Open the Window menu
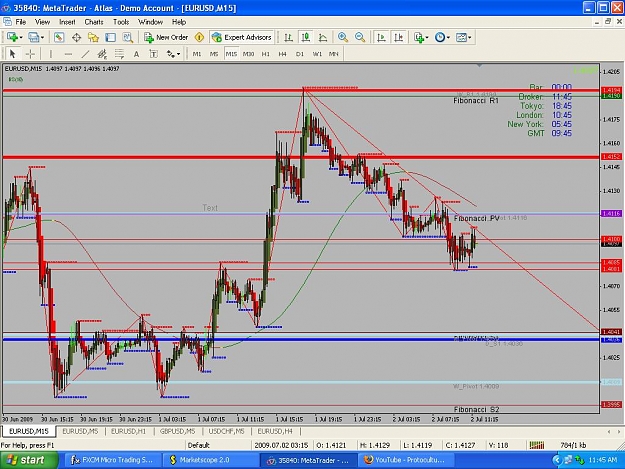 point(150,22)
